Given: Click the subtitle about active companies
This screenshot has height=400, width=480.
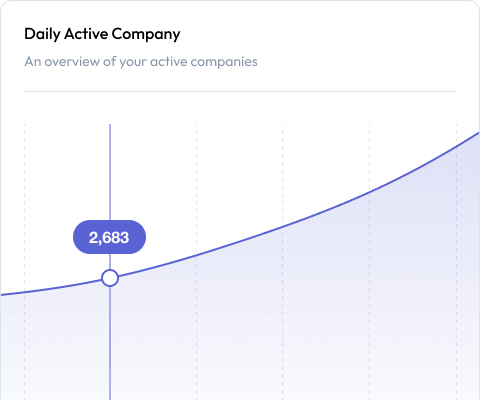Looking at the screenshot, I should pos(141,62).
